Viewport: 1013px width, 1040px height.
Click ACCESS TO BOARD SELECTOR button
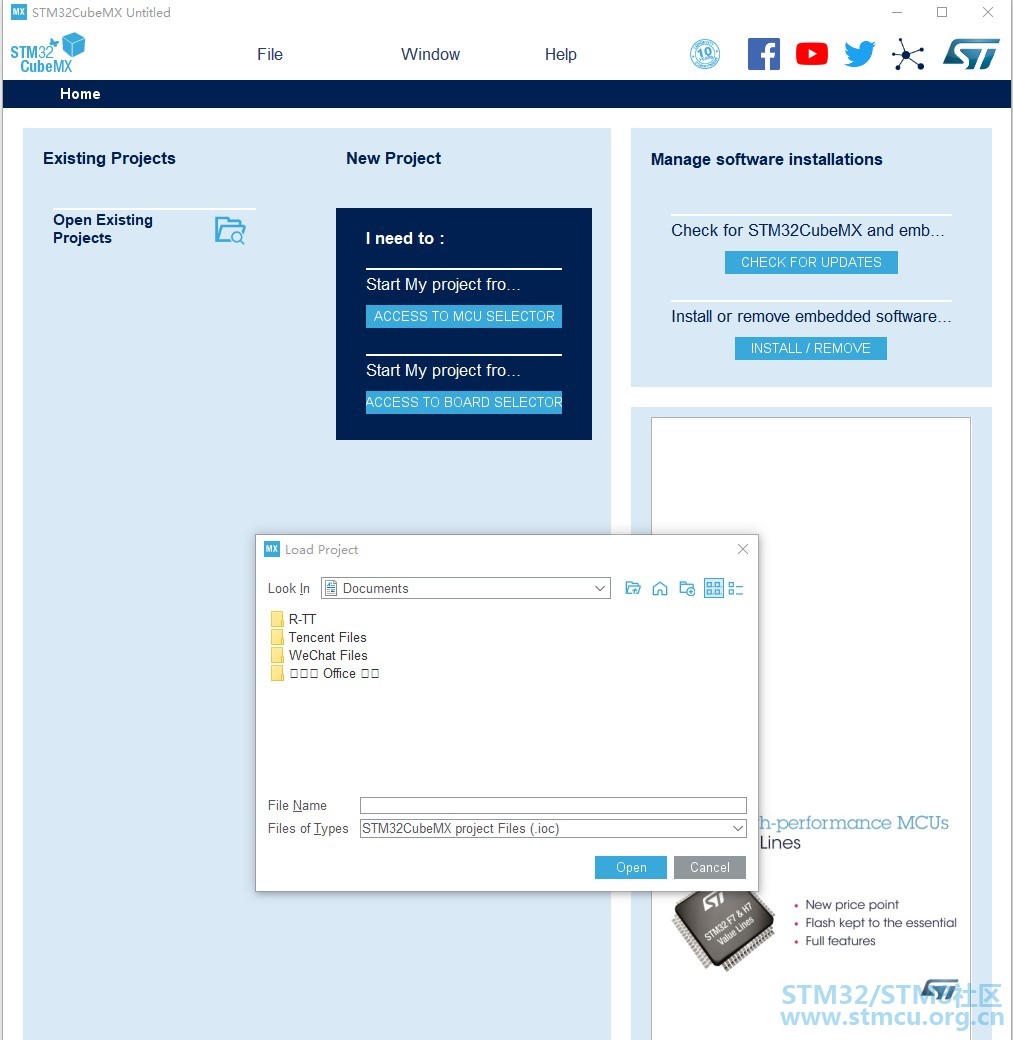click(464, 403)
